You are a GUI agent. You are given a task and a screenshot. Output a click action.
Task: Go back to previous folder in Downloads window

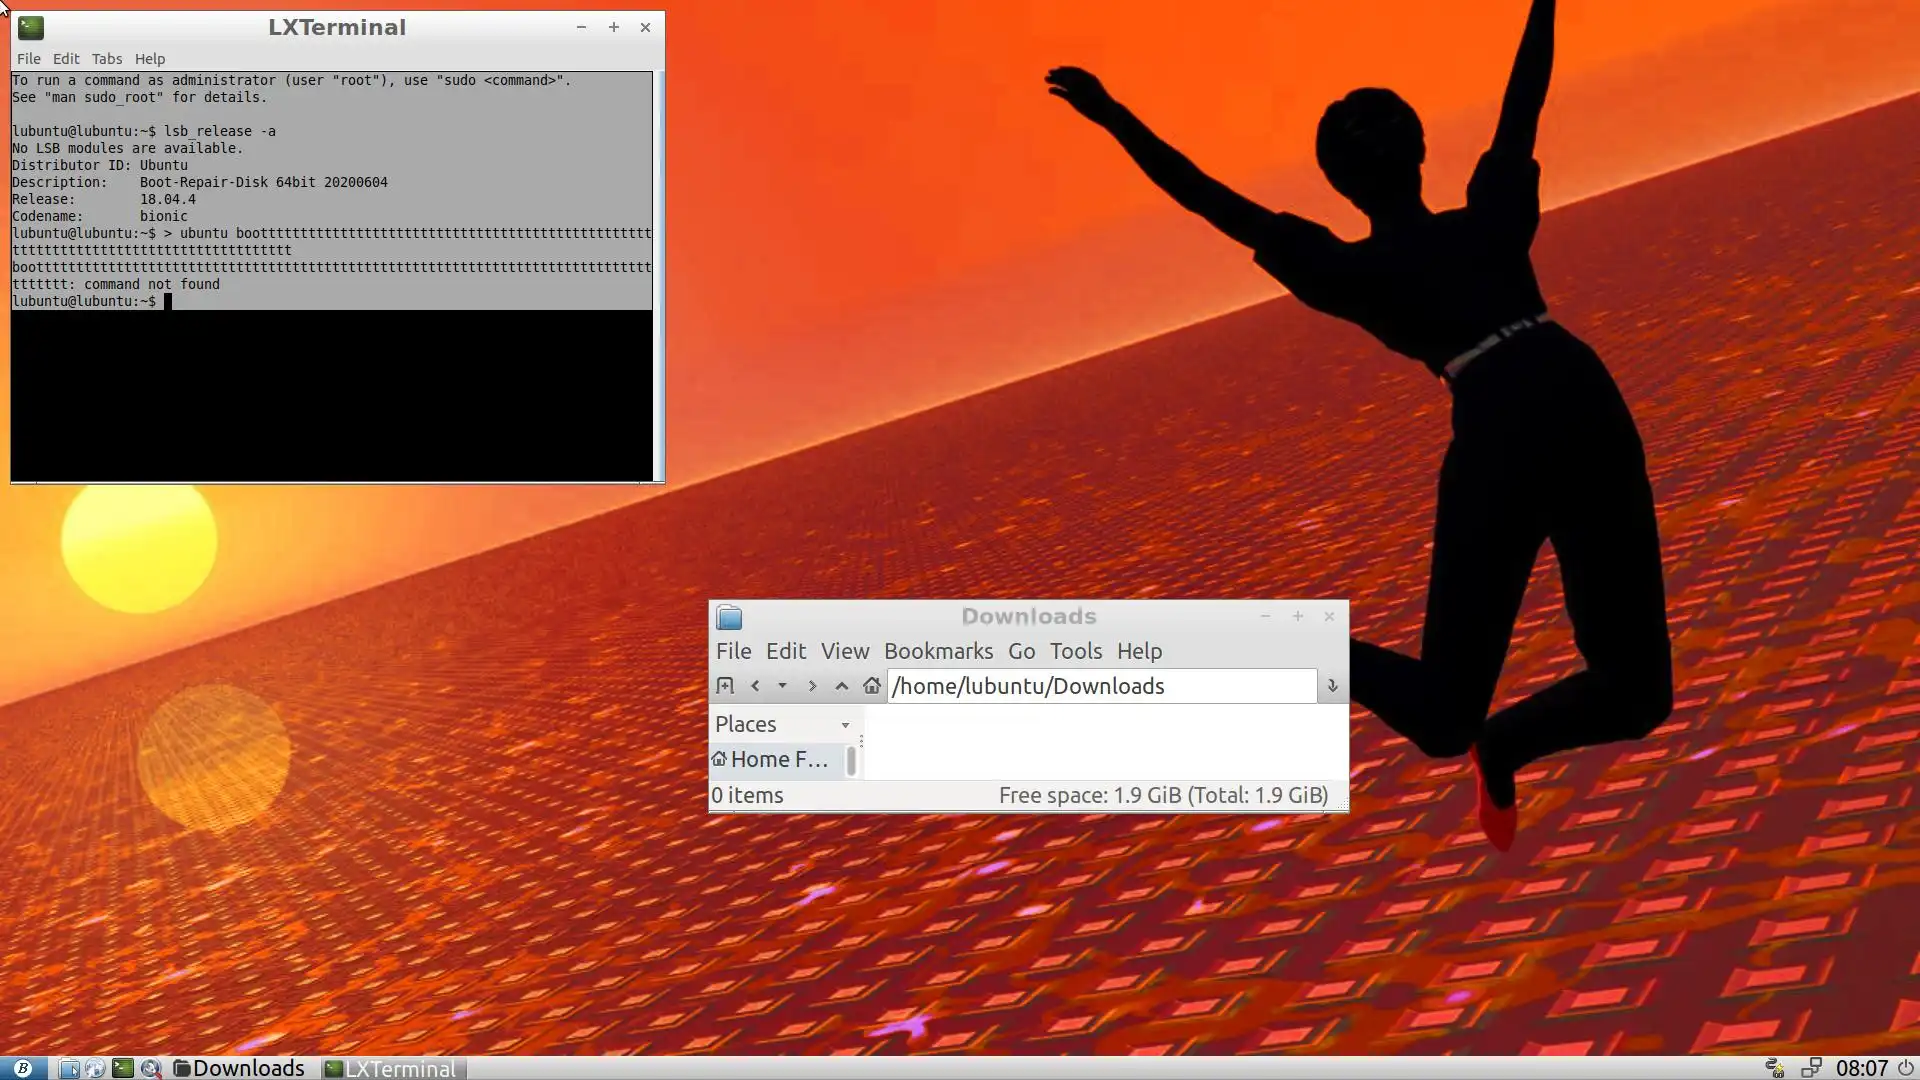tap(755, 686)
